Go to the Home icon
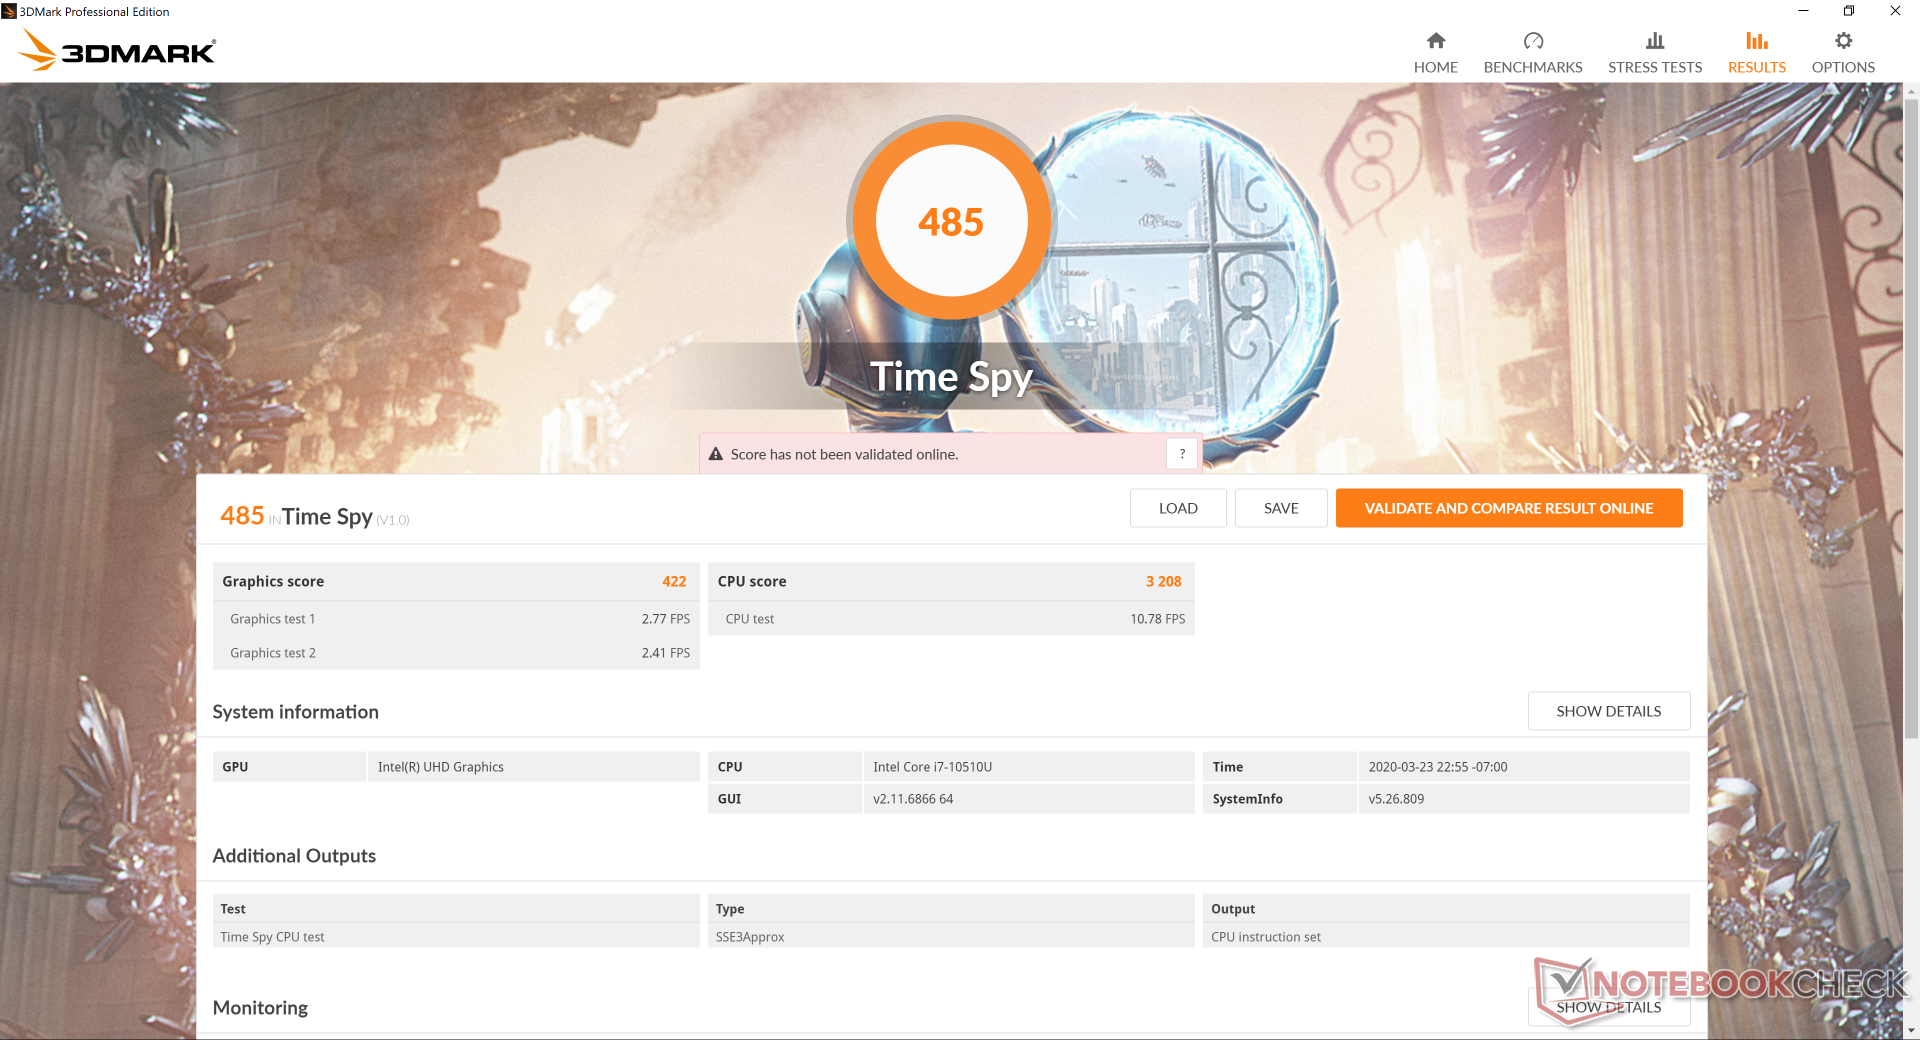Screen dimensions: 1920x1040 coord(1435,41)
